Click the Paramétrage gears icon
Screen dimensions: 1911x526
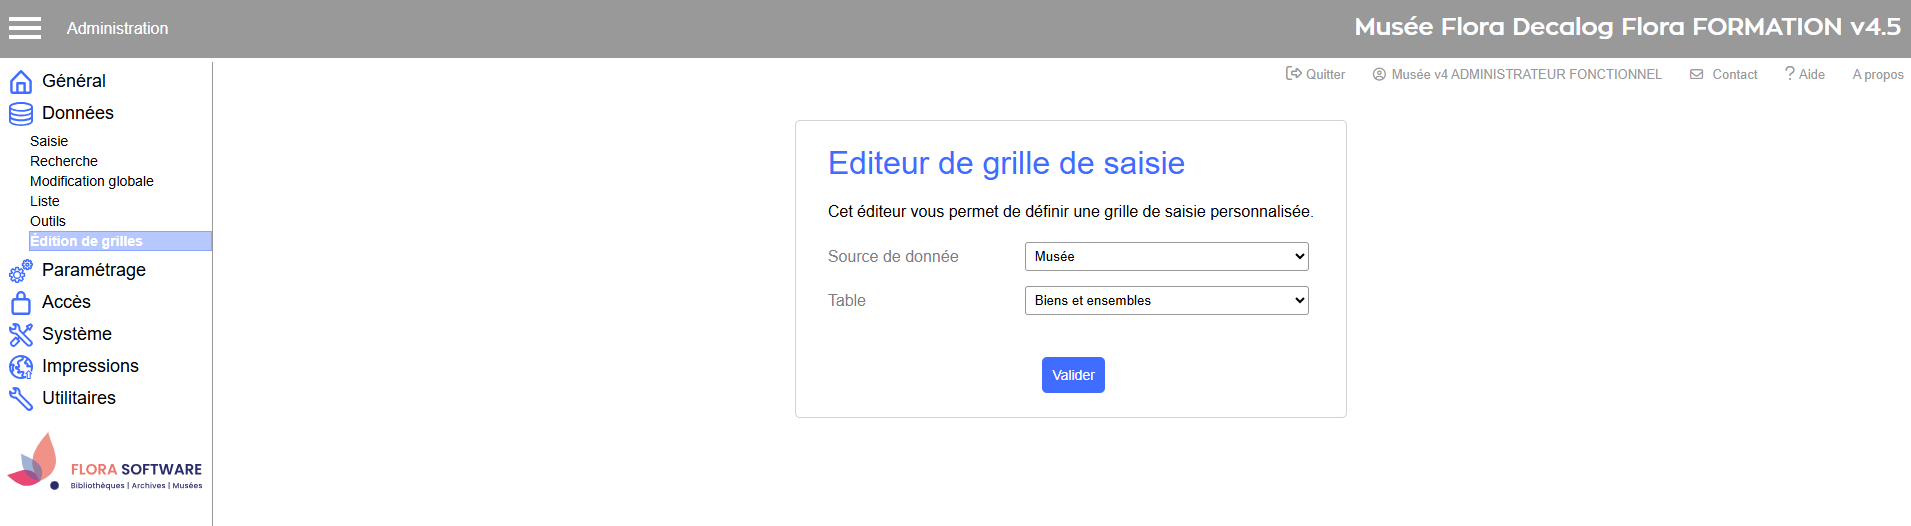(21, 270)
